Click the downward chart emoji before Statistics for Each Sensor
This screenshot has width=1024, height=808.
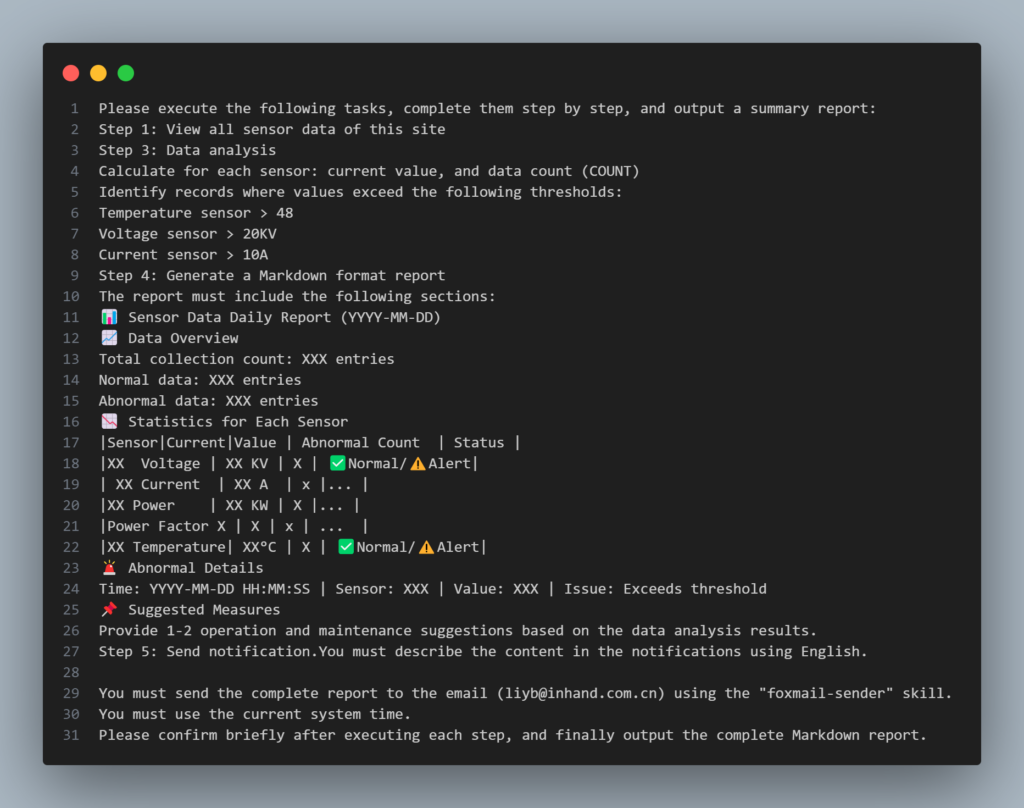click(109, 422)
